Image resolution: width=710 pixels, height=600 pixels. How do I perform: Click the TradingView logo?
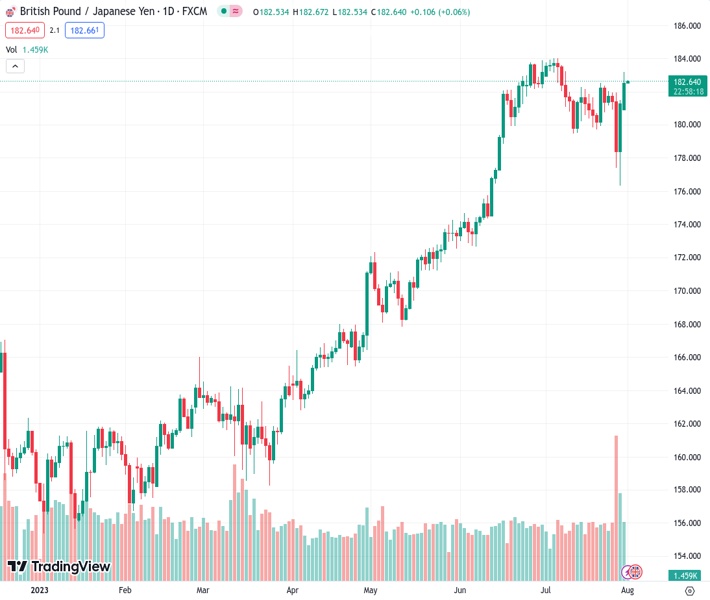tap(58, 567)
